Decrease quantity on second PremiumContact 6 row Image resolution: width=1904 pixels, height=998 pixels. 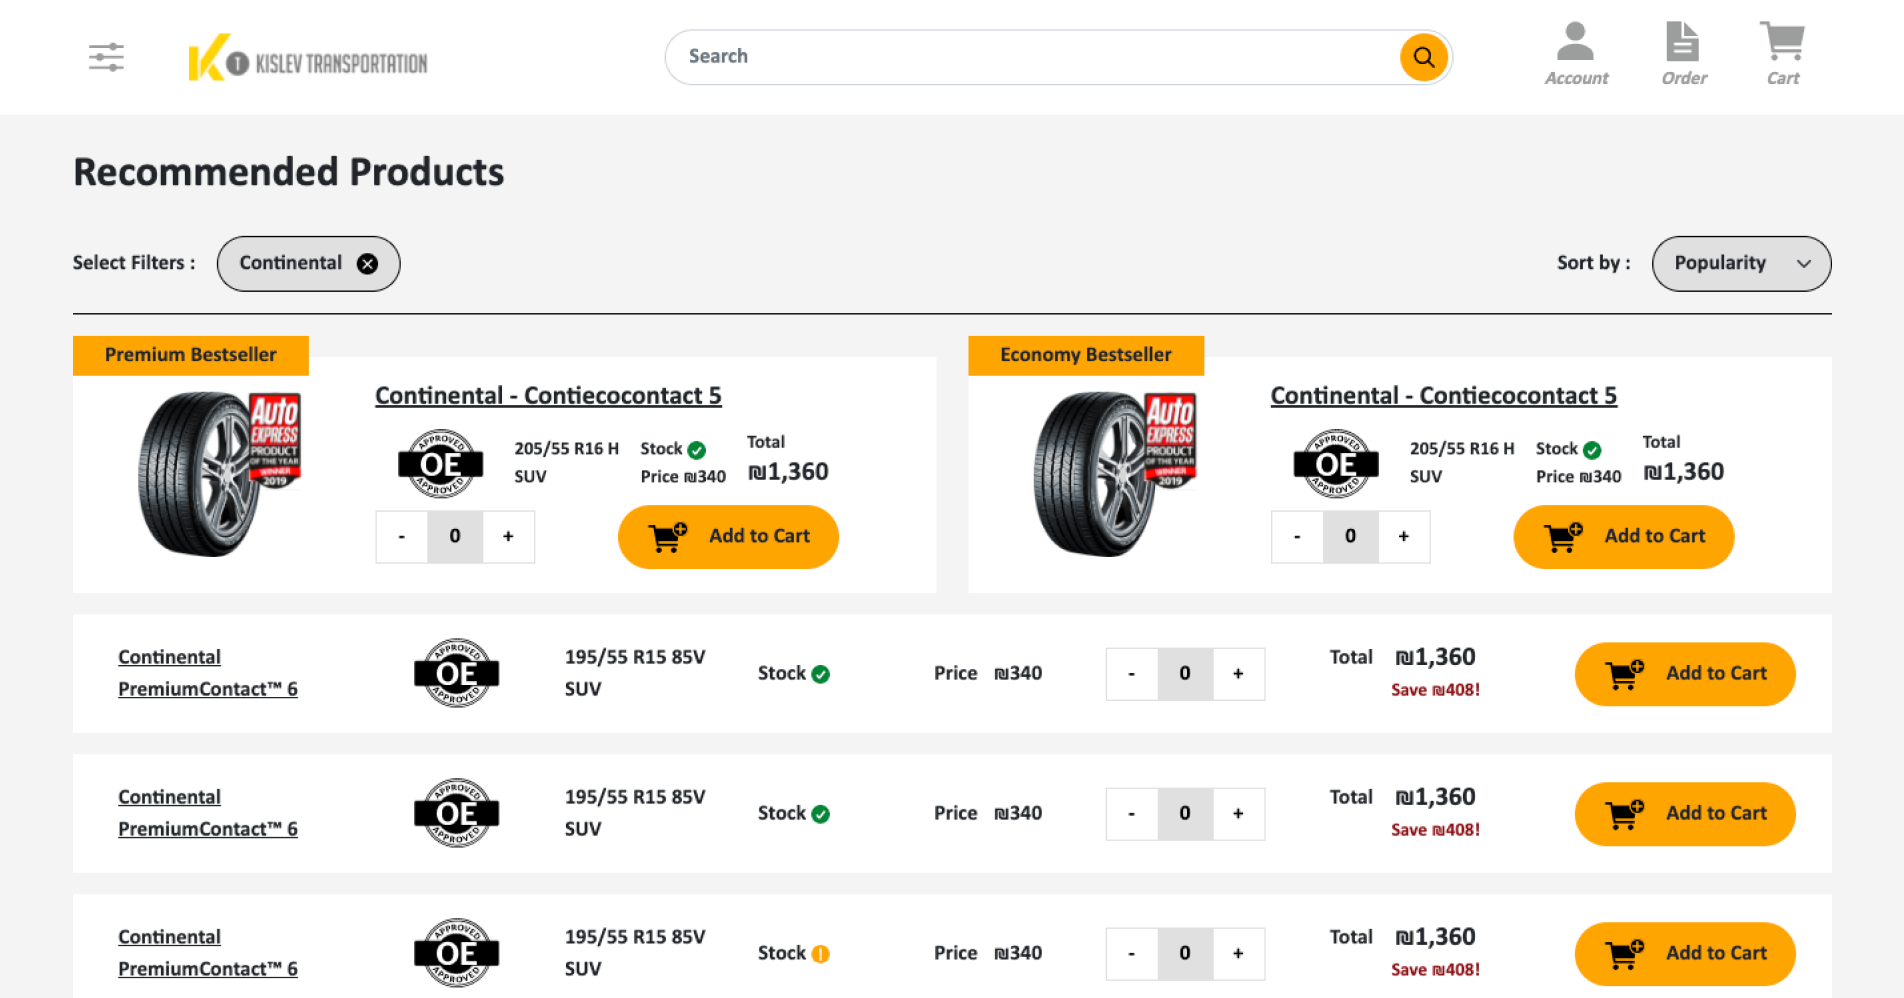[1131, 814]
